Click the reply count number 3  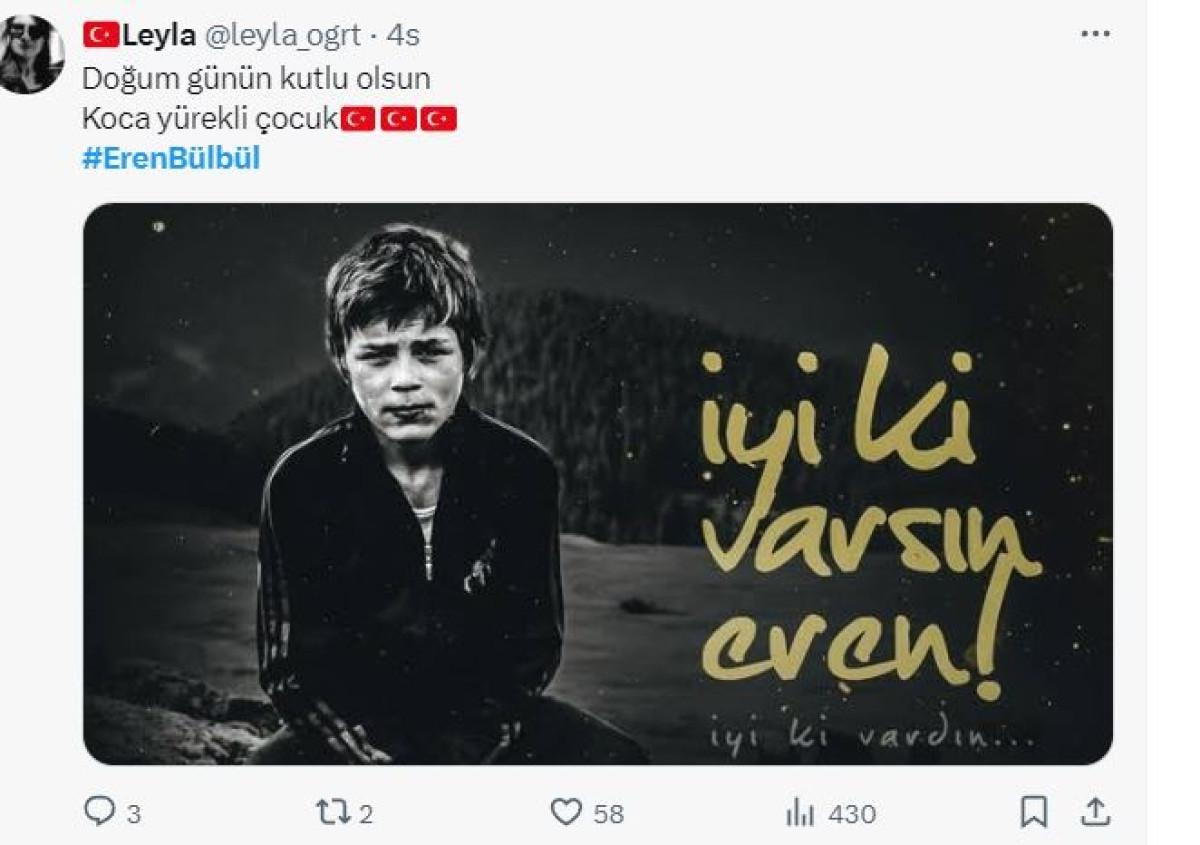[x=134, y=814]
